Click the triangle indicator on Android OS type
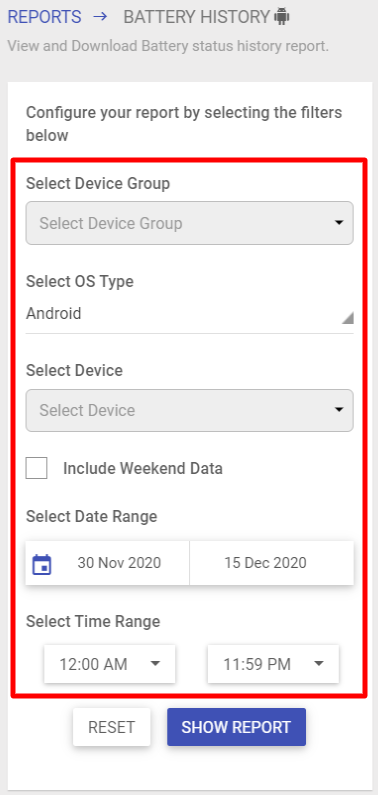The height and width of the screenshot is (795, 378). tap(347, 318)
